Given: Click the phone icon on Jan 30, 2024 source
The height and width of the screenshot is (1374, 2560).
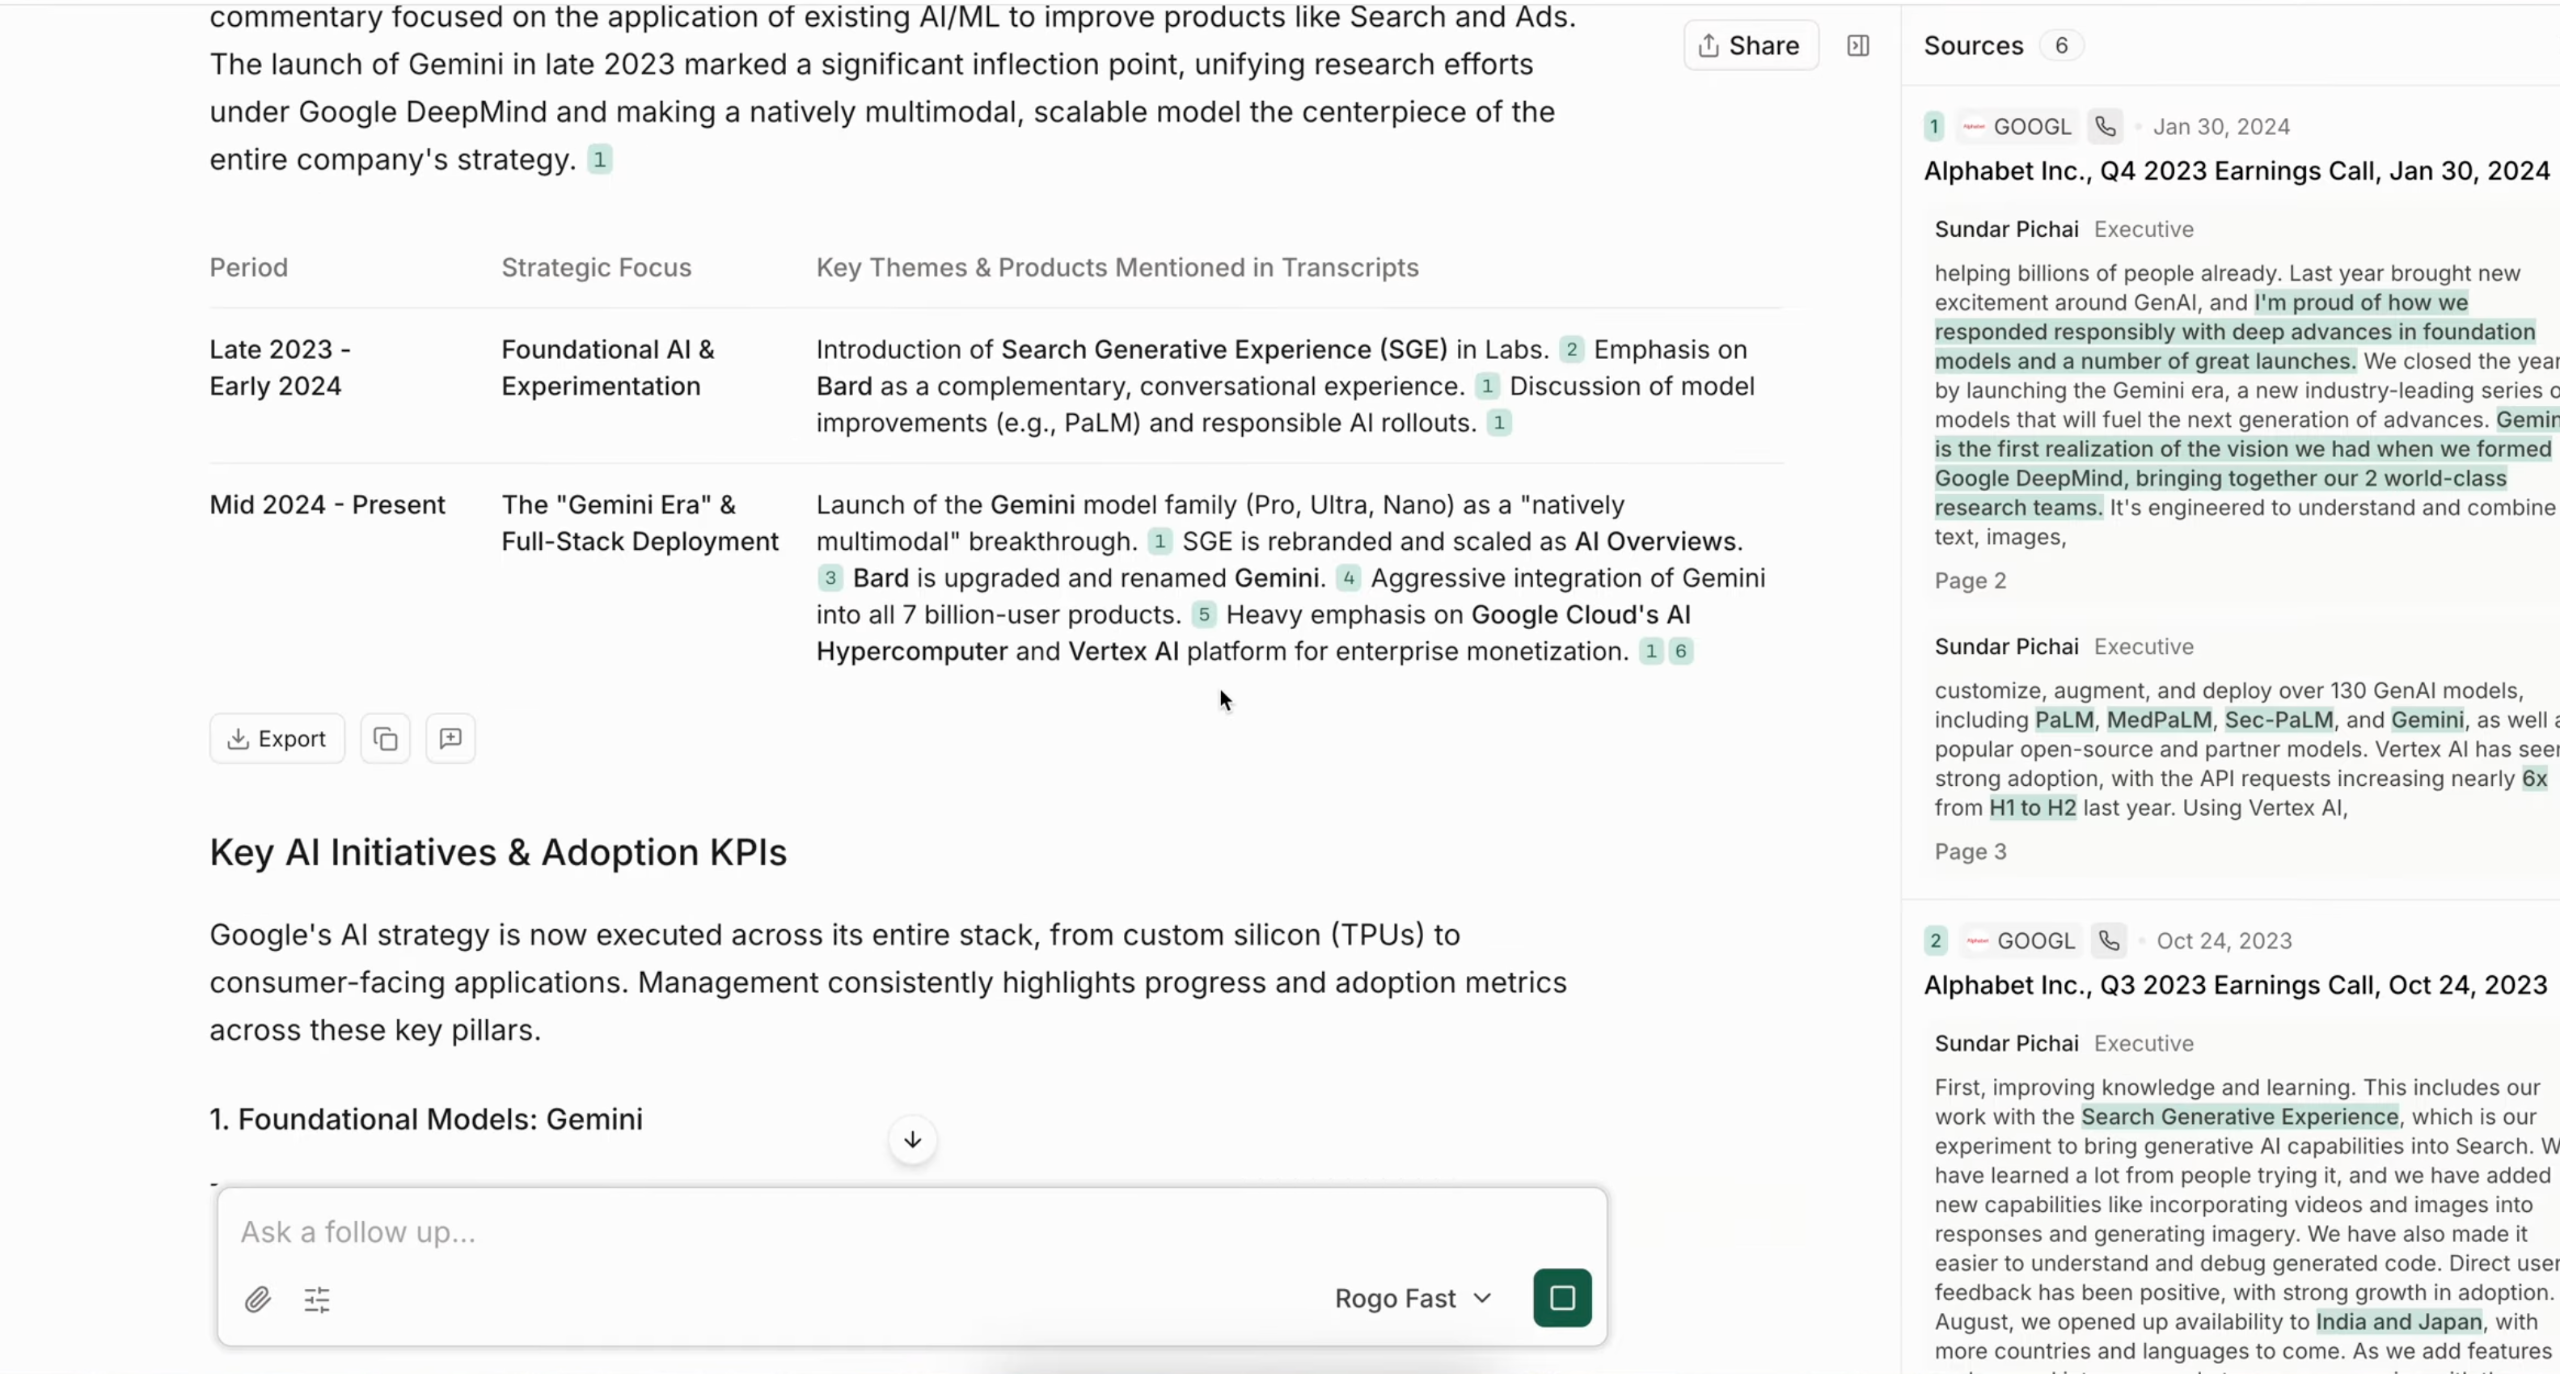Looking at the screenshot, I should tap(2106, 127).
